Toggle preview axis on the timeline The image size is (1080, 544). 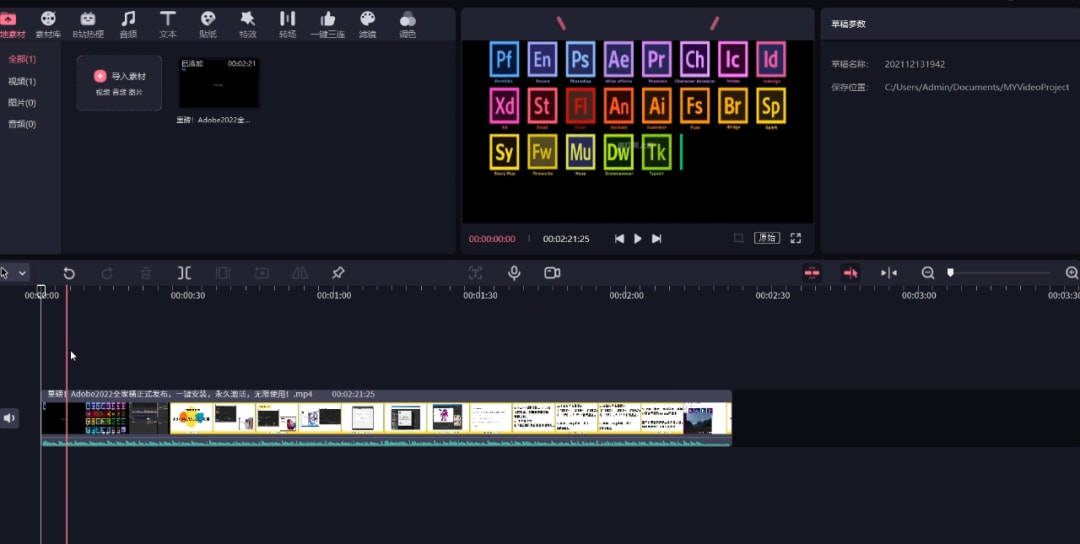point(889,273)
